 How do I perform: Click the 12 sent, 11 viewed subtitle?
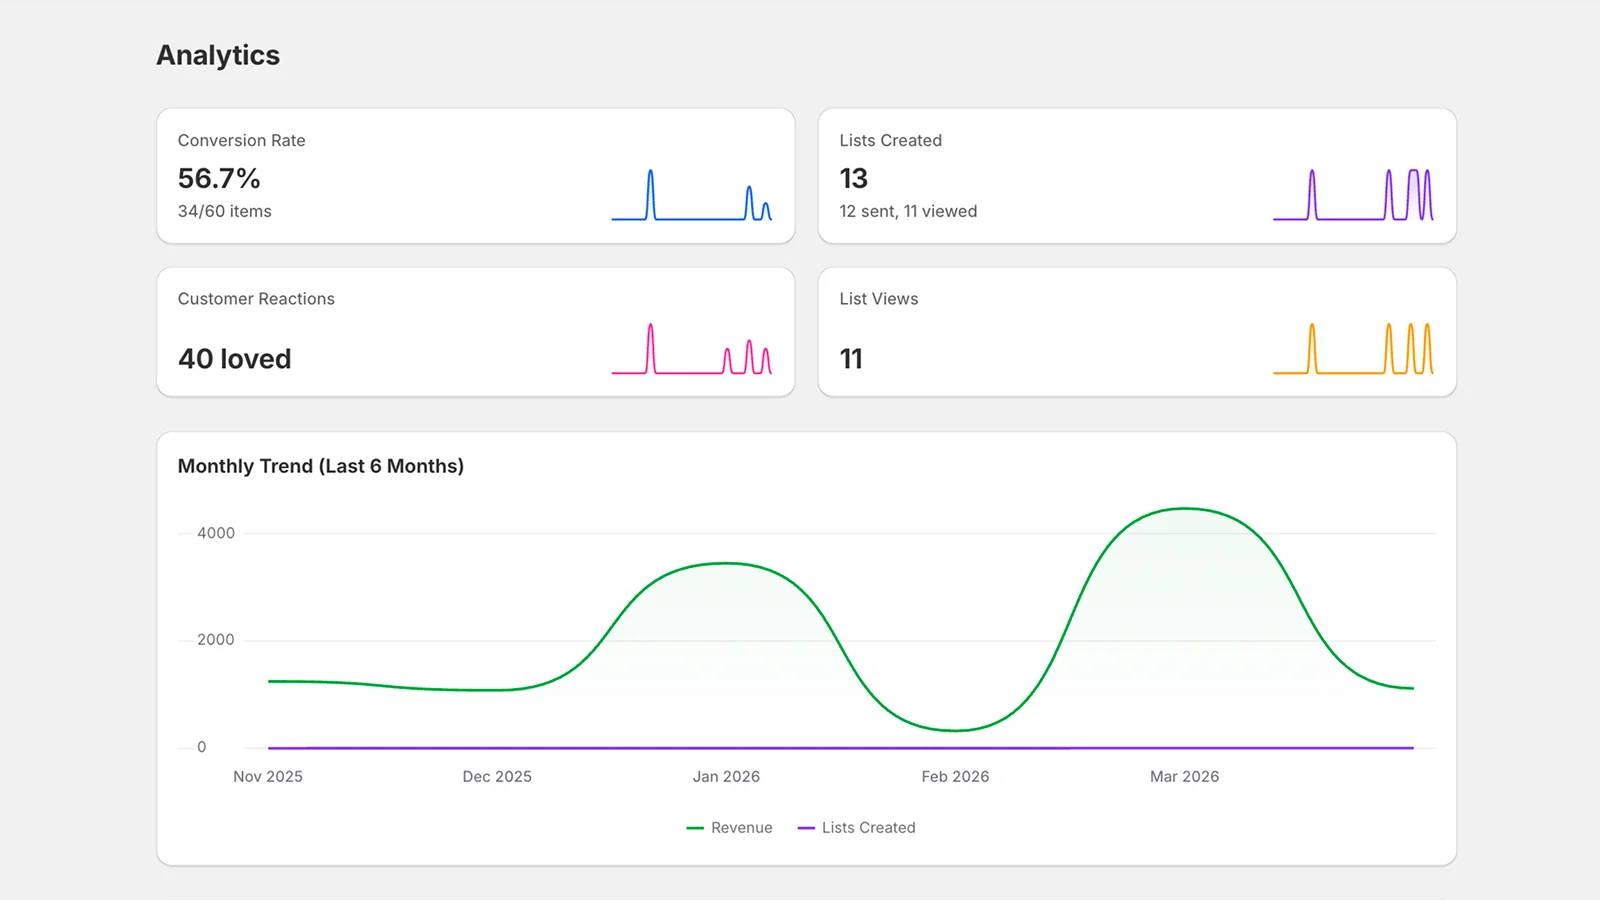coord(907,211)
